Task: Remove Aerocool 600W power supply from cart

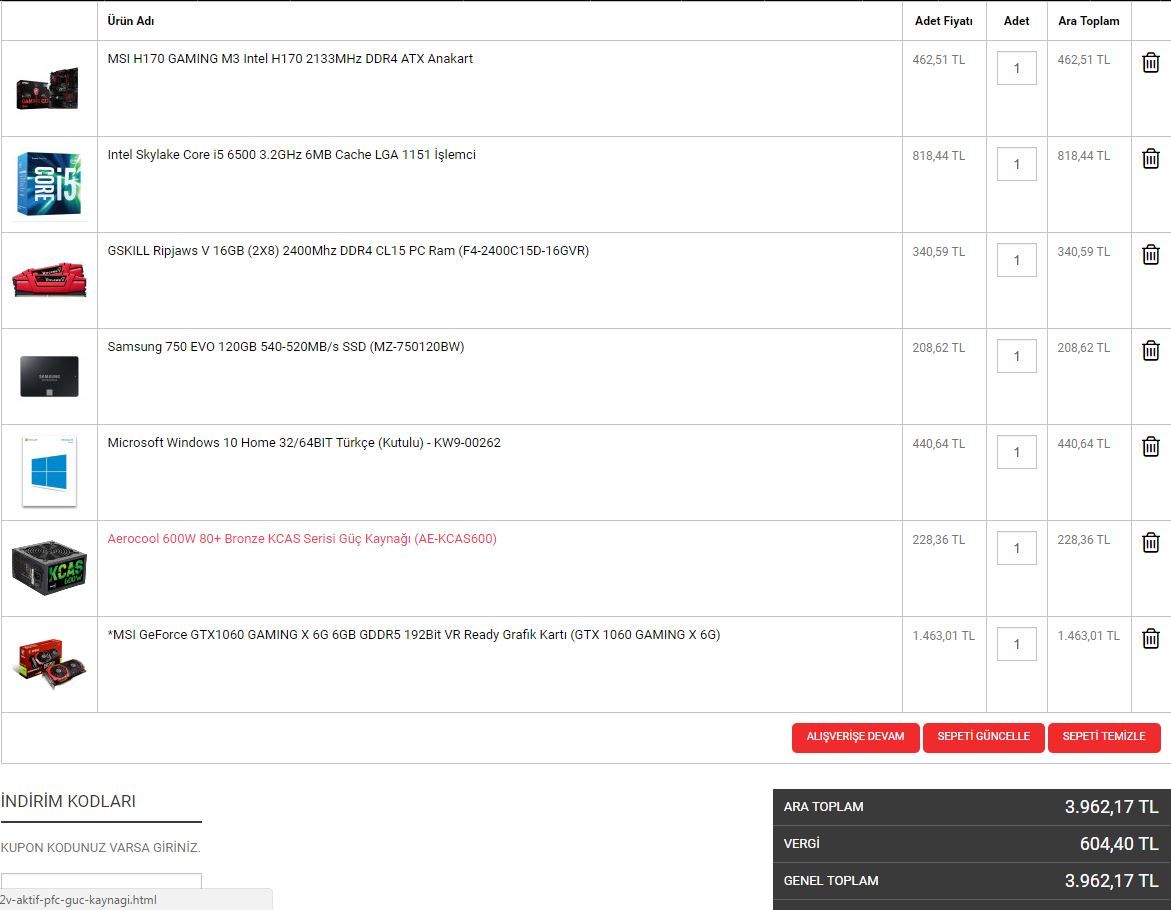Action: click(x=1150, y=543)
